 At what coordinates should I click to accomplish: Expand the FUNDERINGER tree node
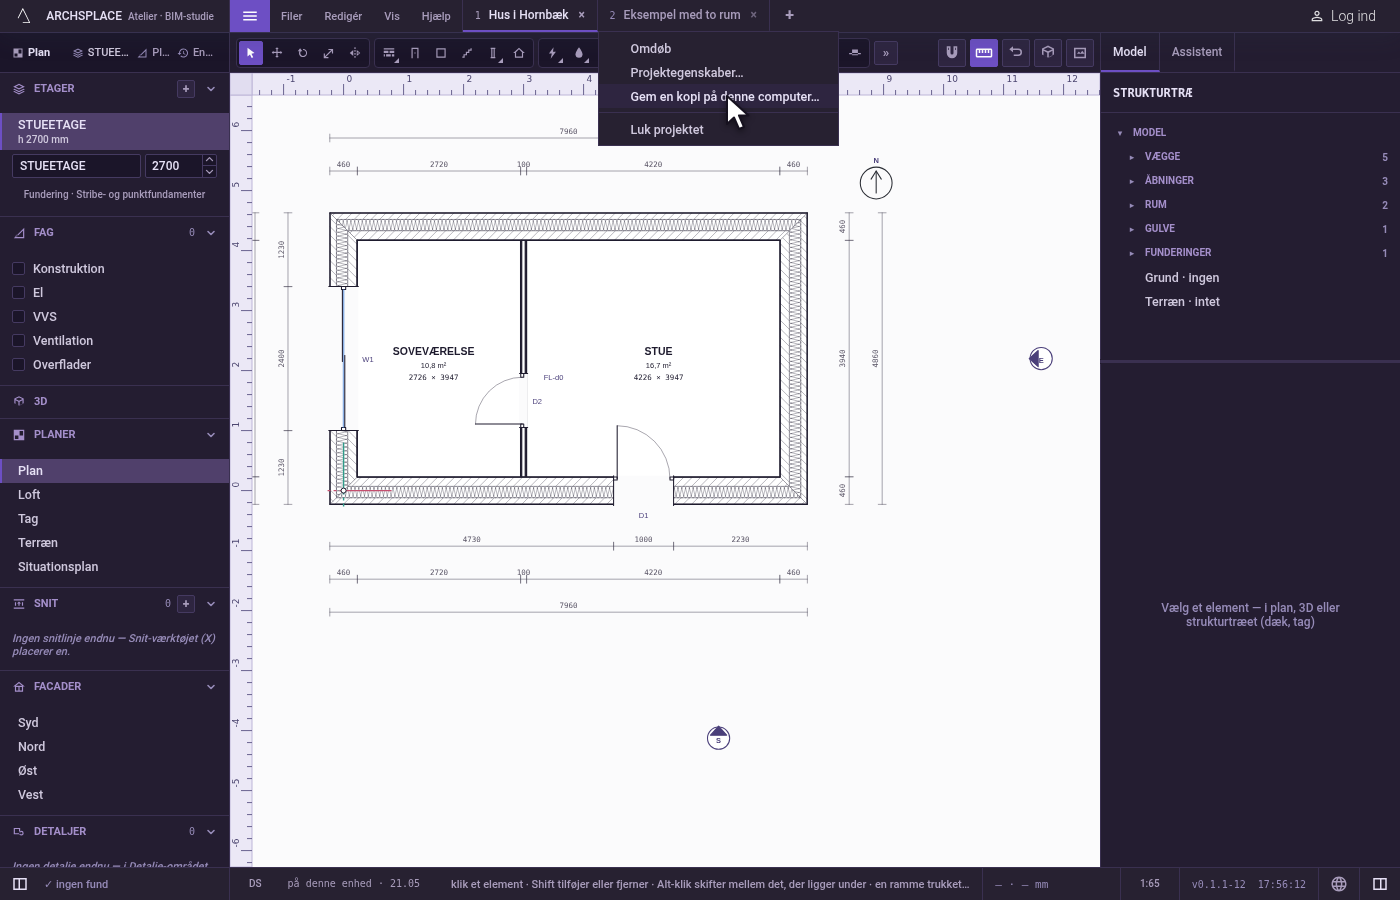(1132, 253)
